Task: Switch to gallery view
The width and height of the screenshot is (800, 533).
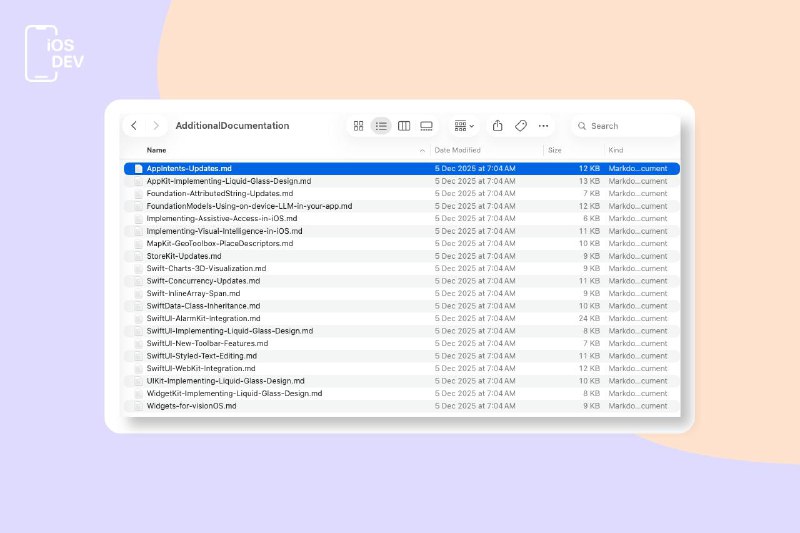Action: [x=427, y=126]
